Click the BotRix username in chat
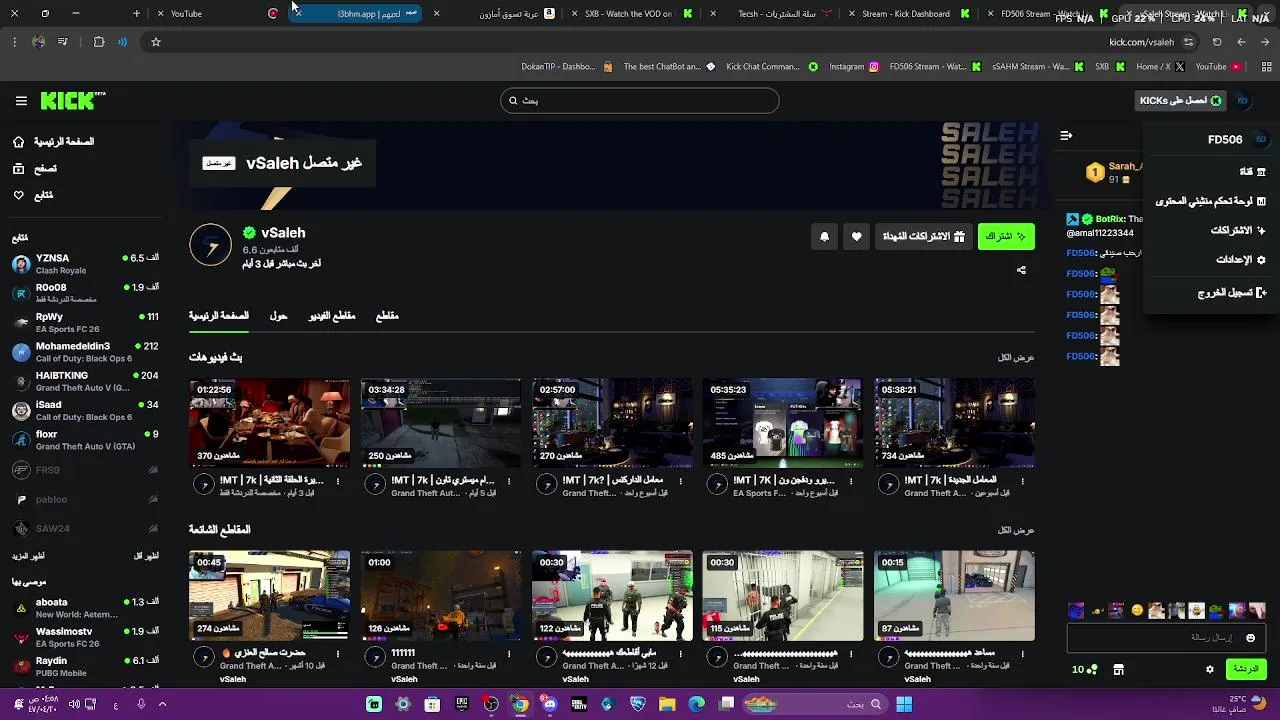 pyautogui.click(x=1110, y=218)
